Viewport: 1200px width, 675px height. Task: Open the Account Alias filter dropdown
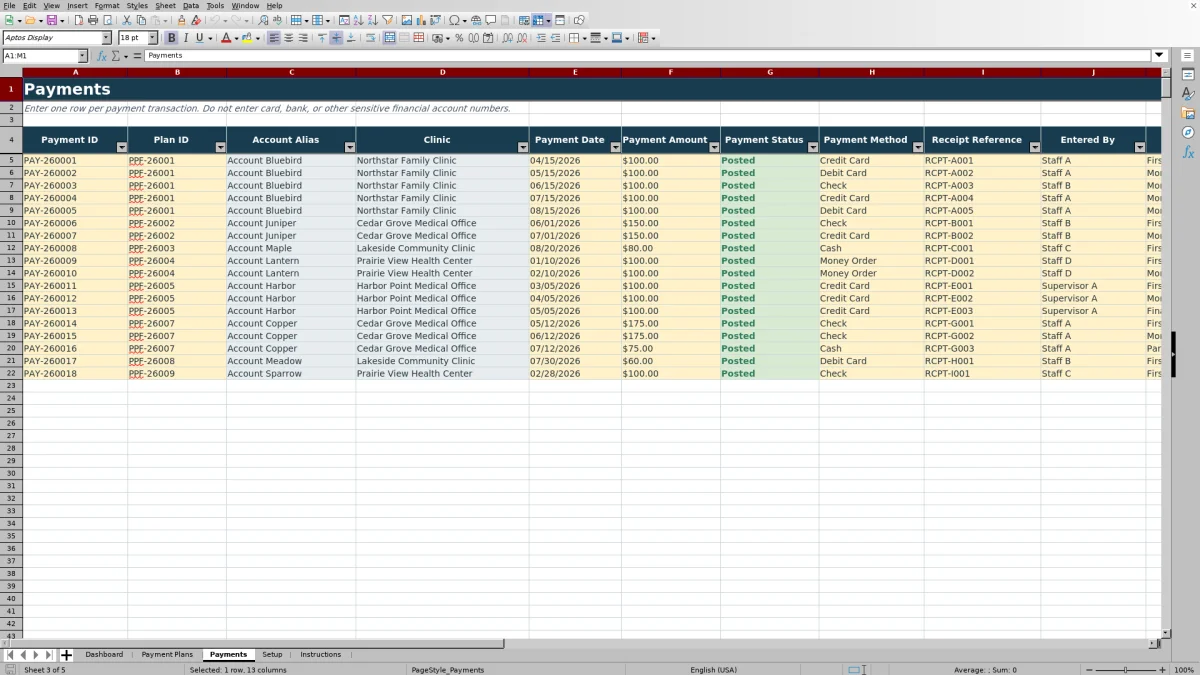(350, 147)
